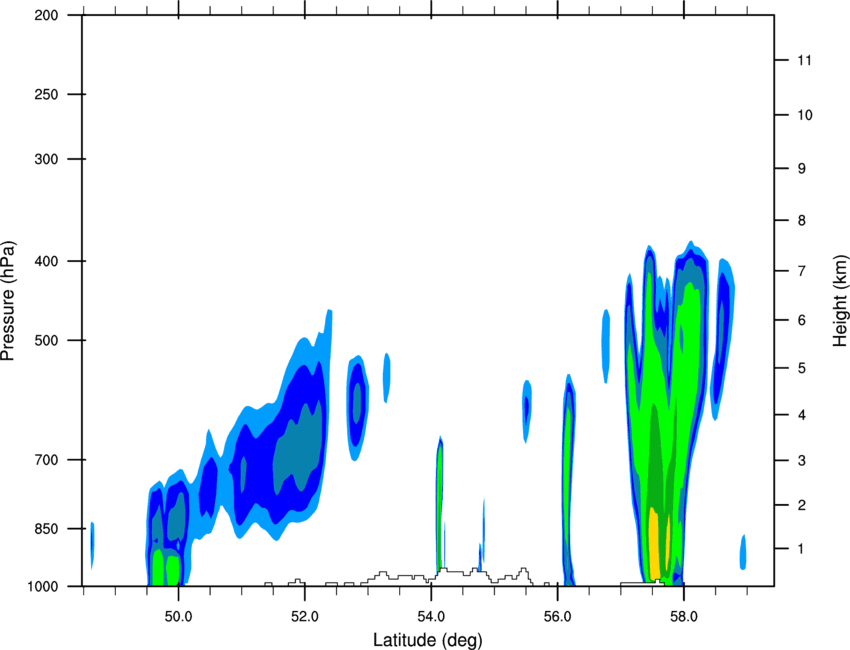Click the 11 km height tick label
This screenshot has width=850, height=650.
(x=804, y=60)
